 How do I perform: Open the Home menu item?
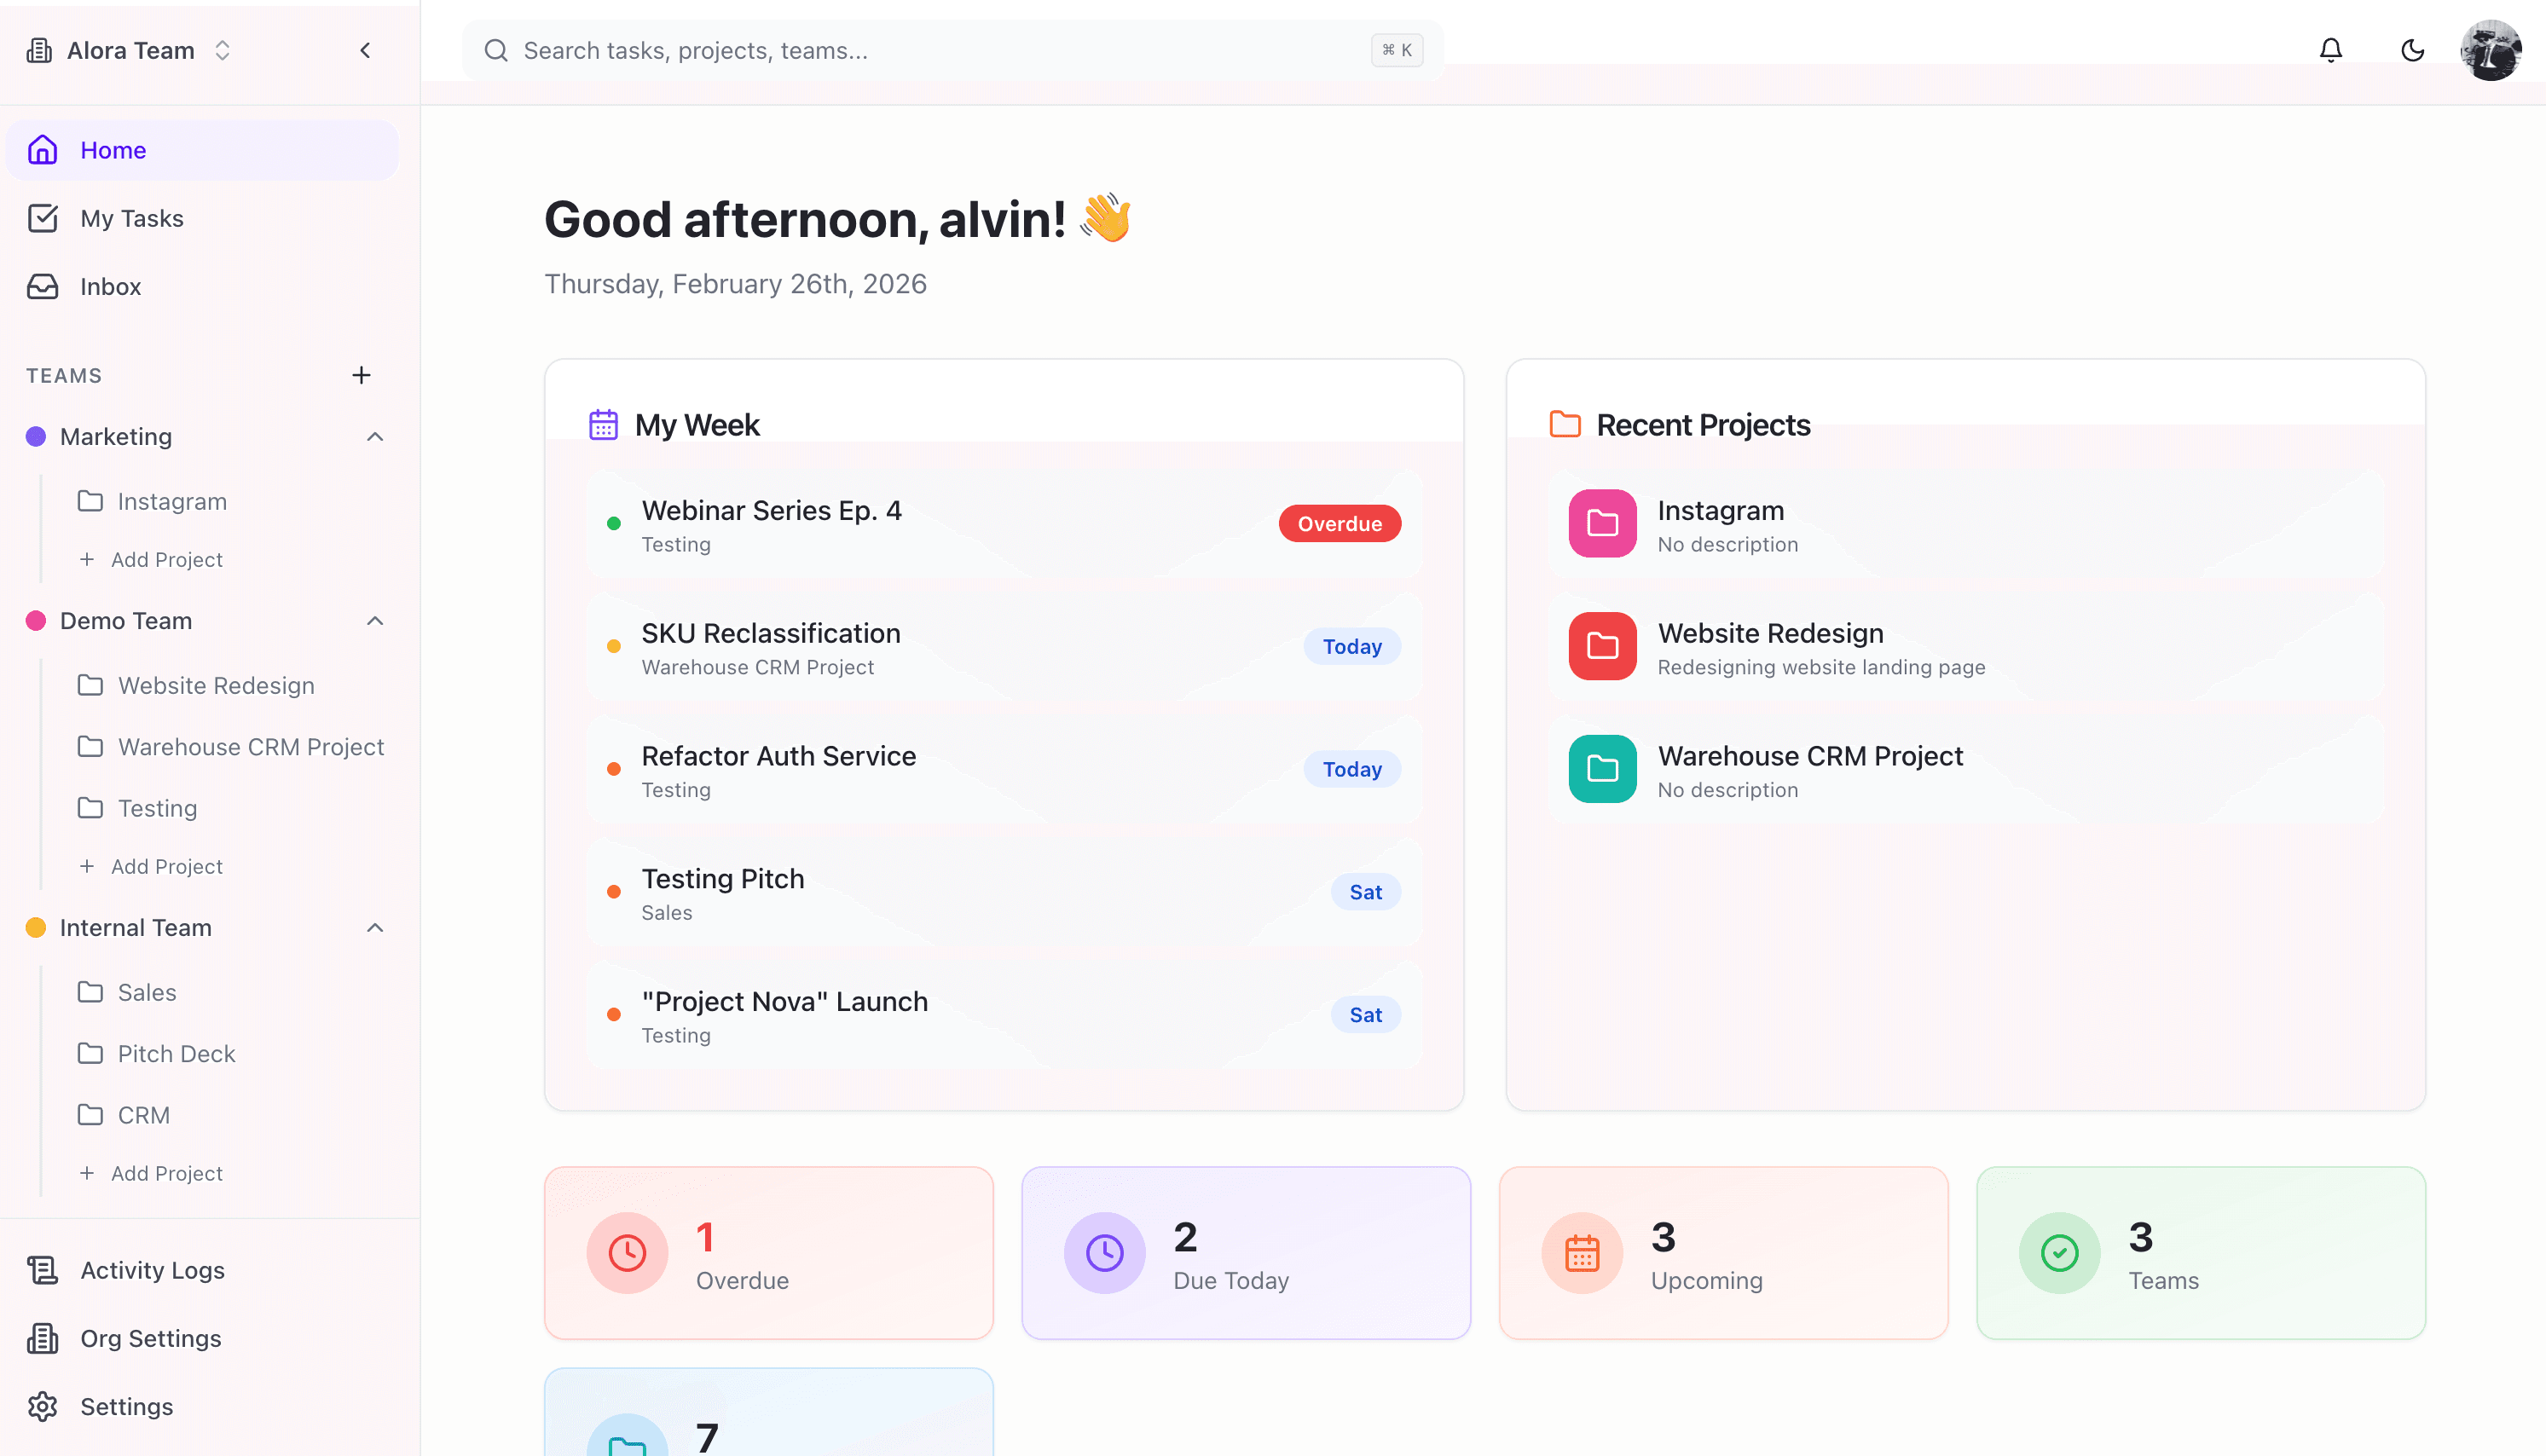[x=113, y=150]
